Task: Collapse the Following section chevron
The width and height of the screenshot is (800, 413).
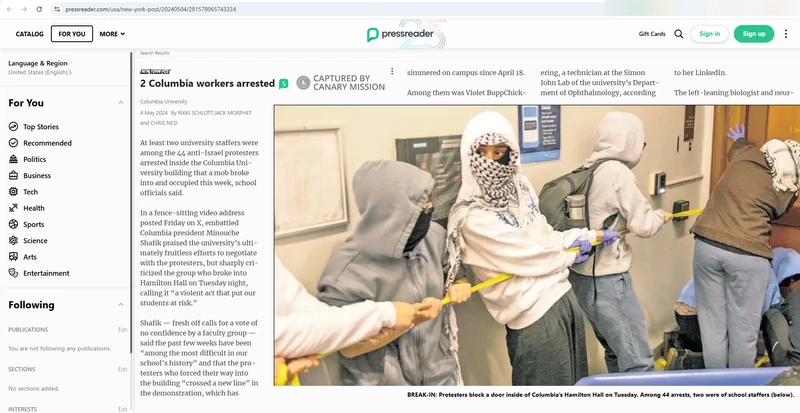Action: 121,305
